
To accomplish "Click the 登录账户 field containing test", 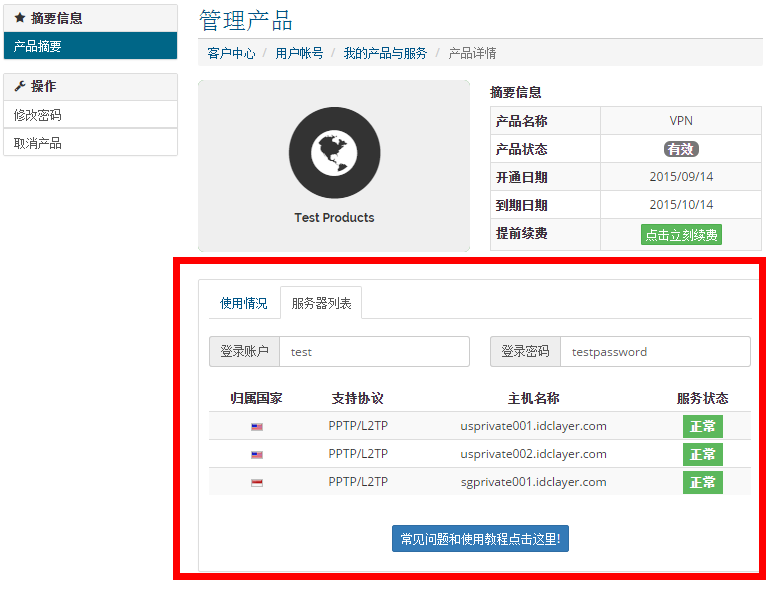I will 374,352.
